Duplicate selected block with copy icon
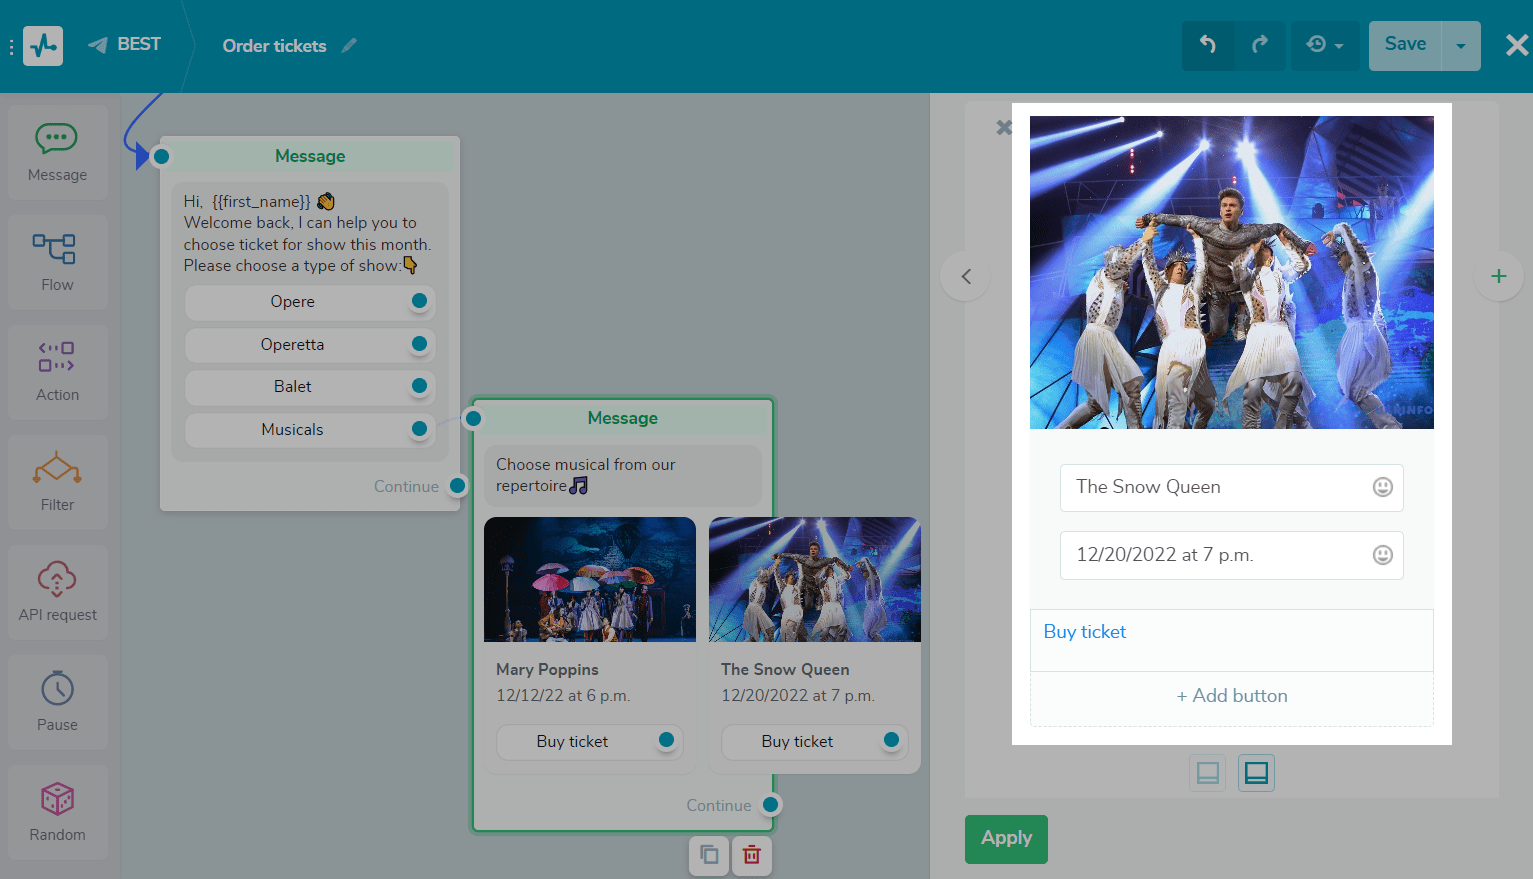1533x879 pixels. tap(709, 855)
